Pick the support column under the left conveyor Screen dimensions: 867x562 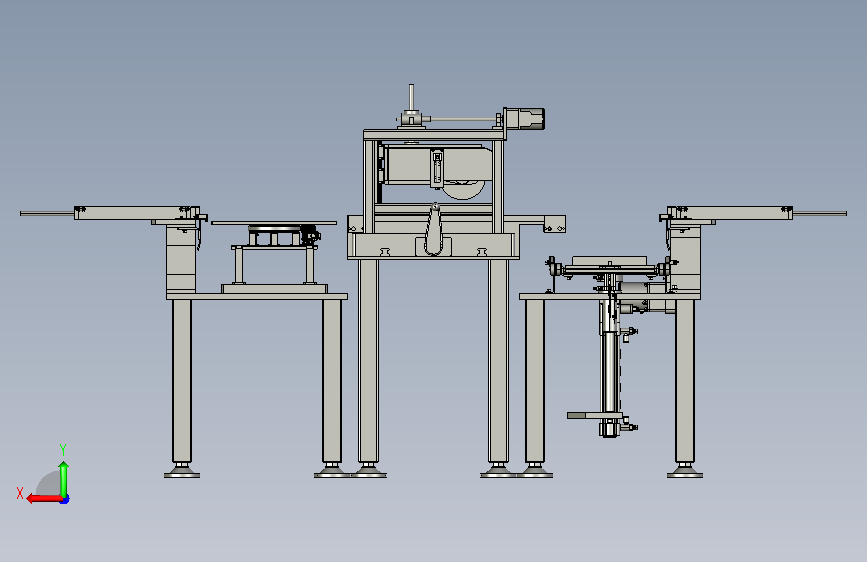pyautogui.click(x=181, y=258)
